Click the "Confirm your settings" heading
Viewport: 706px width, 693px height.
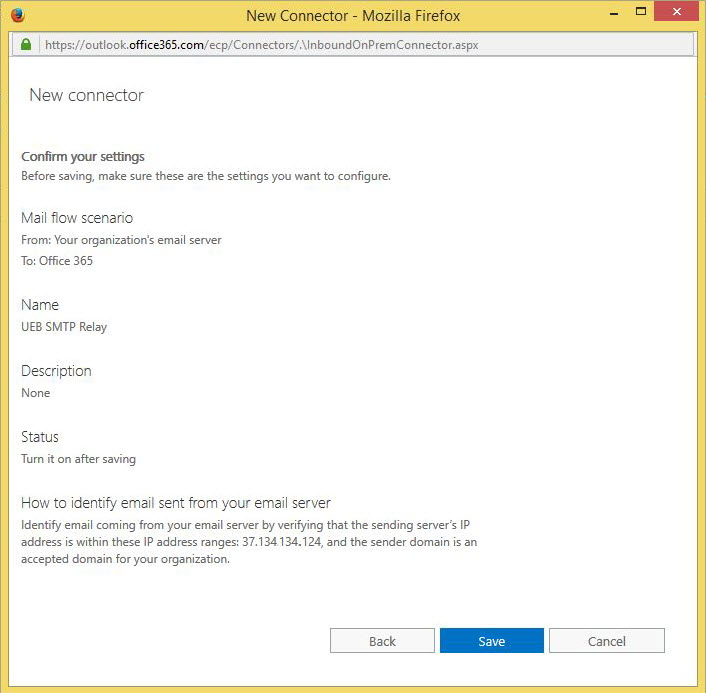[83, 156]
